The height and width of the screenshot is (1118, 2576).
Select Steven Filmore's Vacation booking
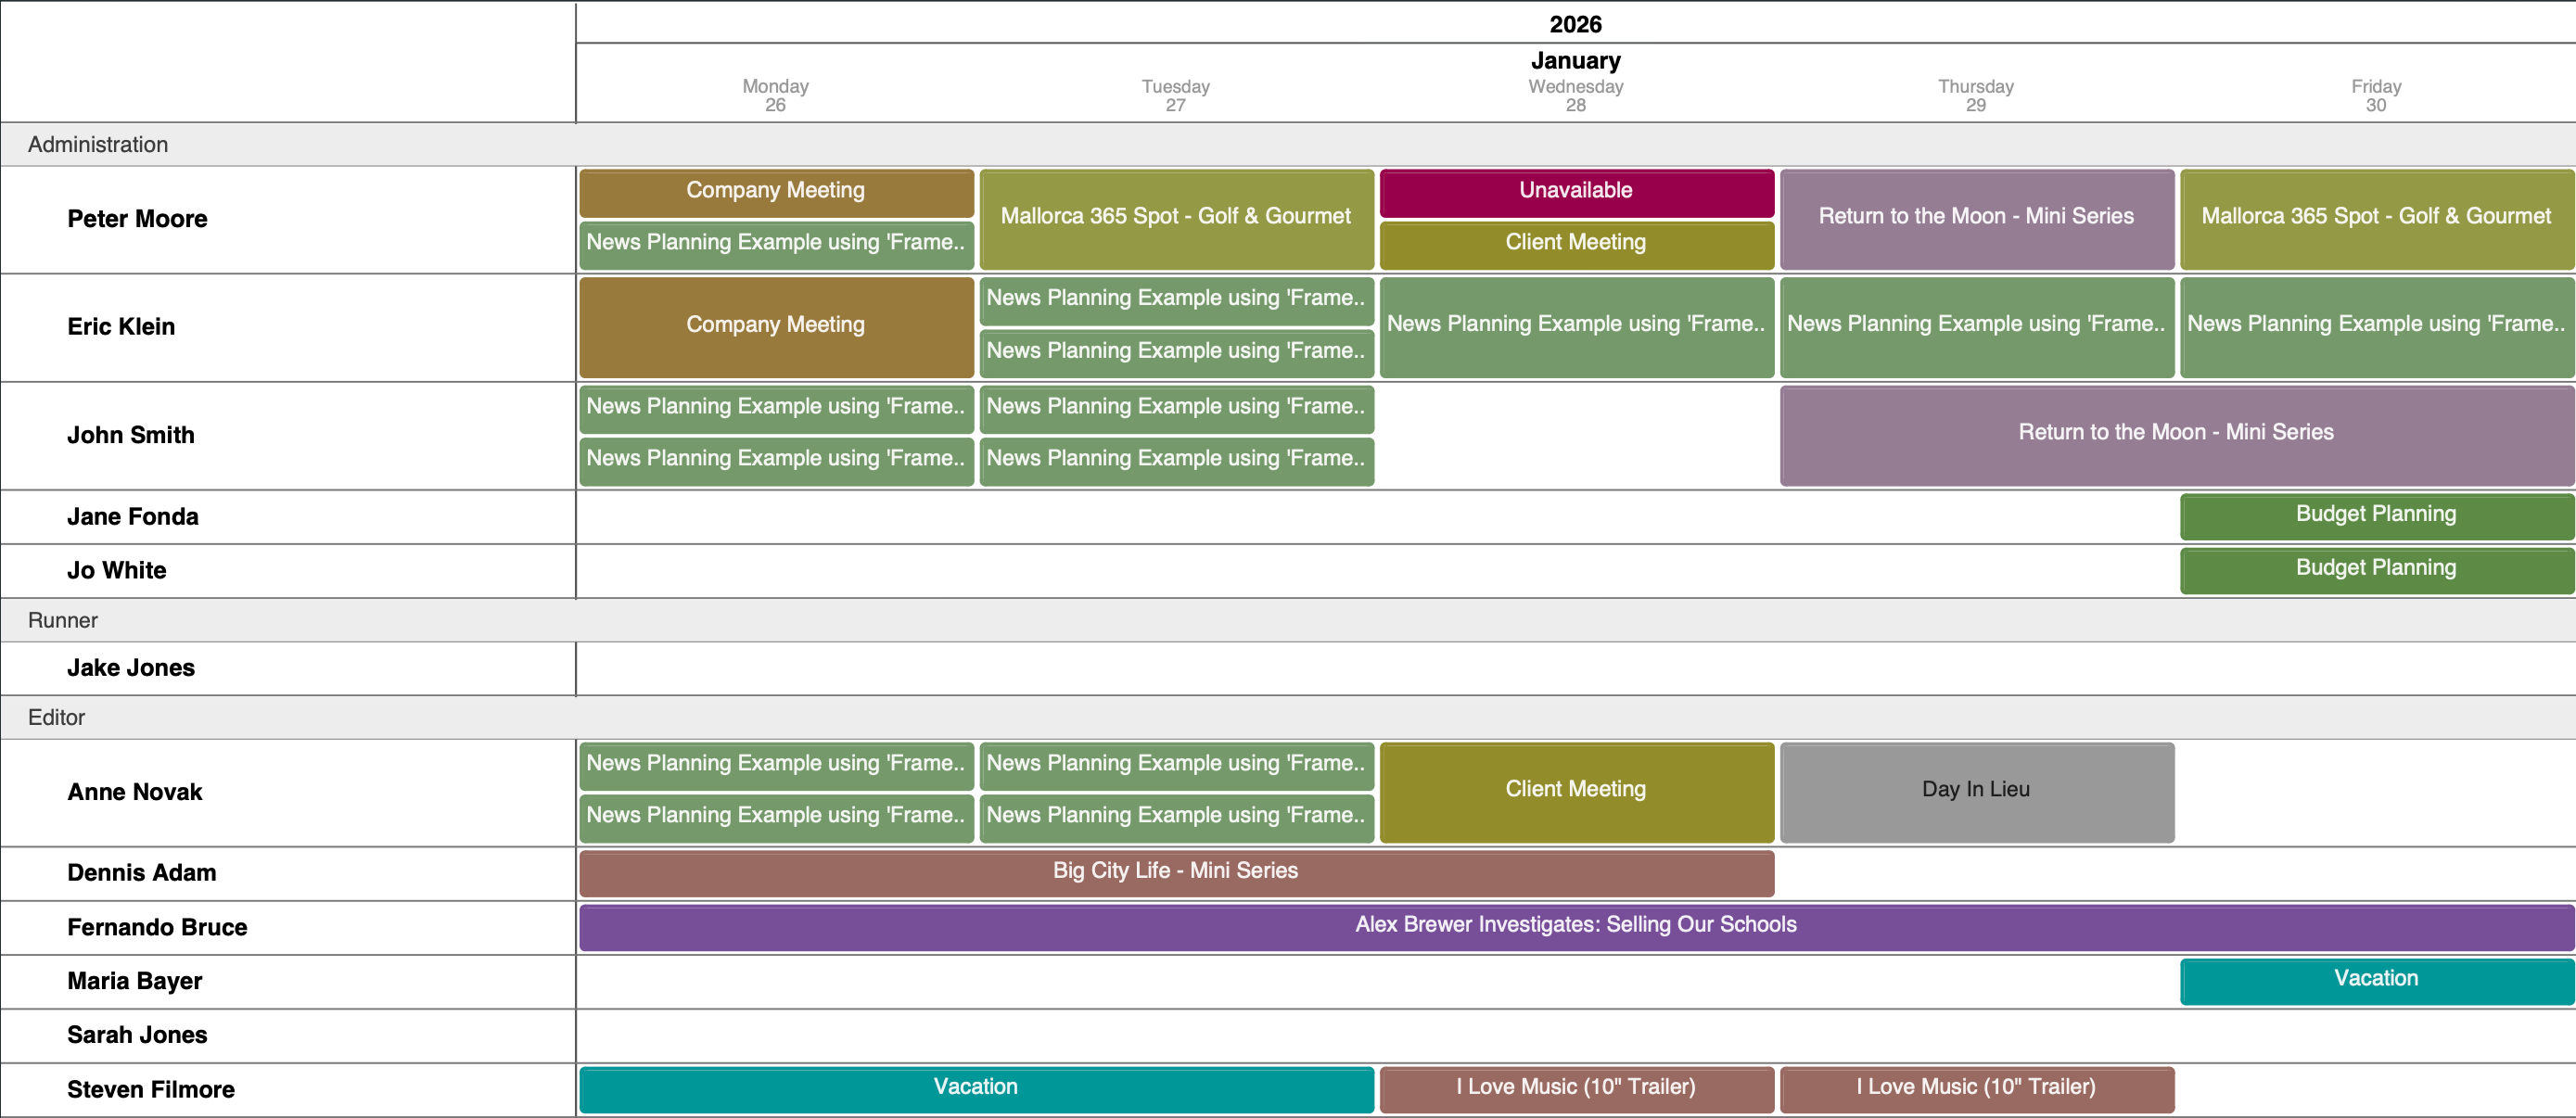pyautogui.click(x=976, y=1088)
